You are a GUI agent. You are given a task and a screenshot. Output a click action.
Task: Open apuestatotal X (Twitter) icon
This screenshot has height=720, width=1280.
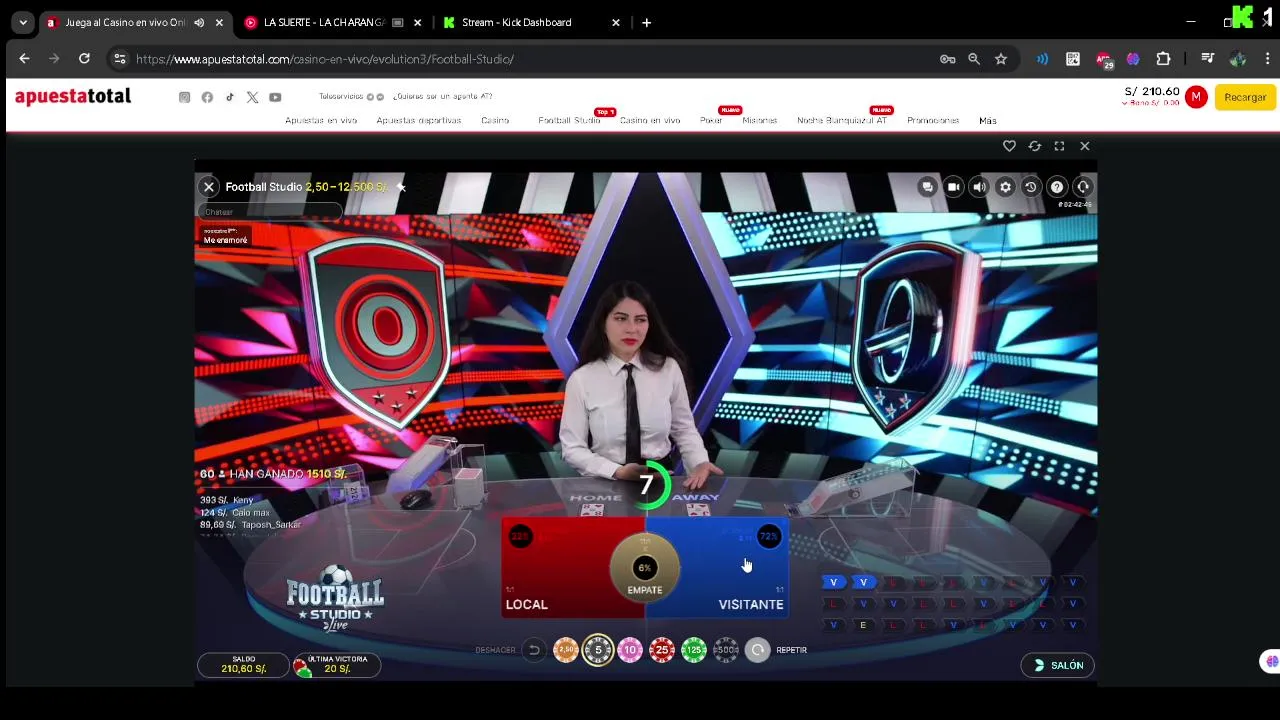[x=252, y=97]
